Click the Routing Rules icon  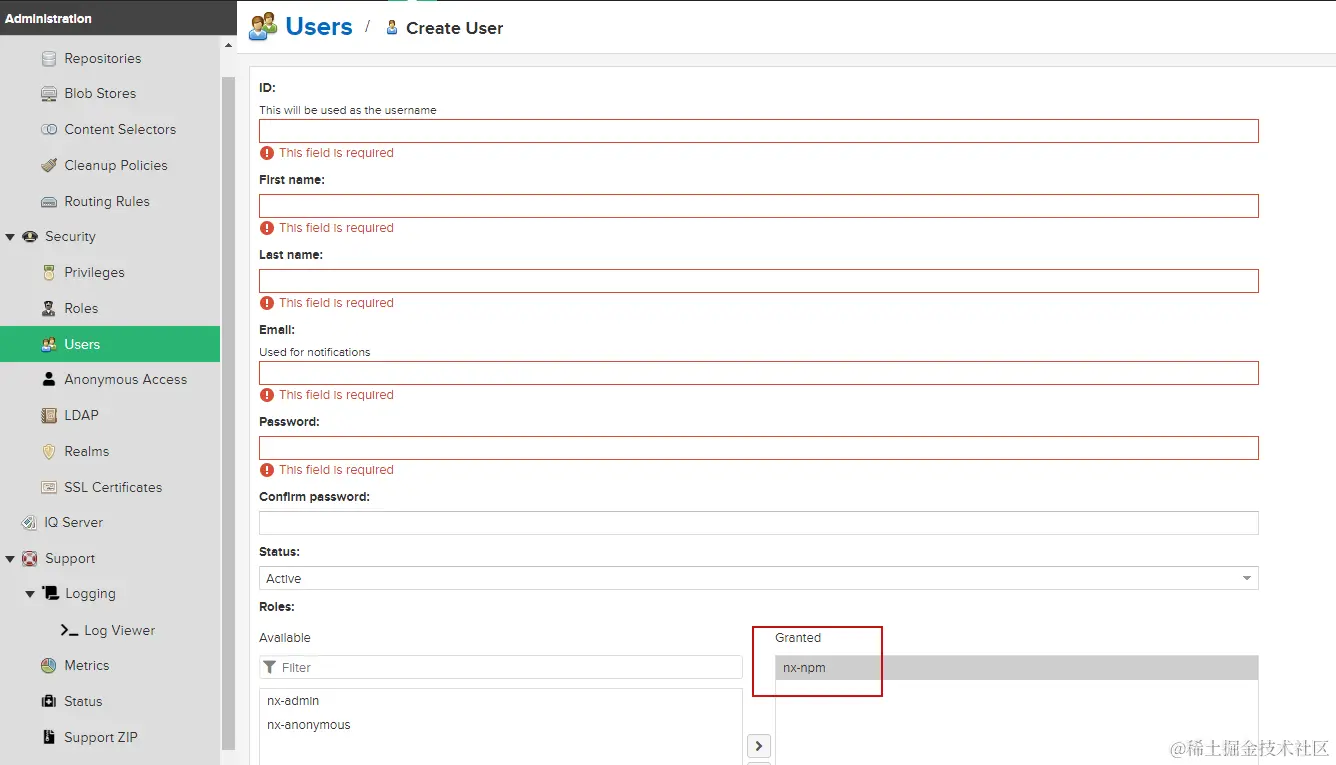click(x=48, y=202)
